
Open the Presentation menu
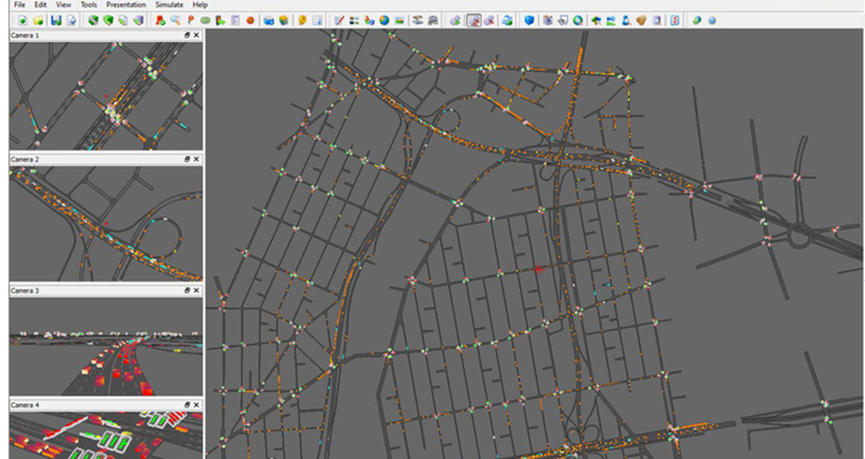(126, 4)
